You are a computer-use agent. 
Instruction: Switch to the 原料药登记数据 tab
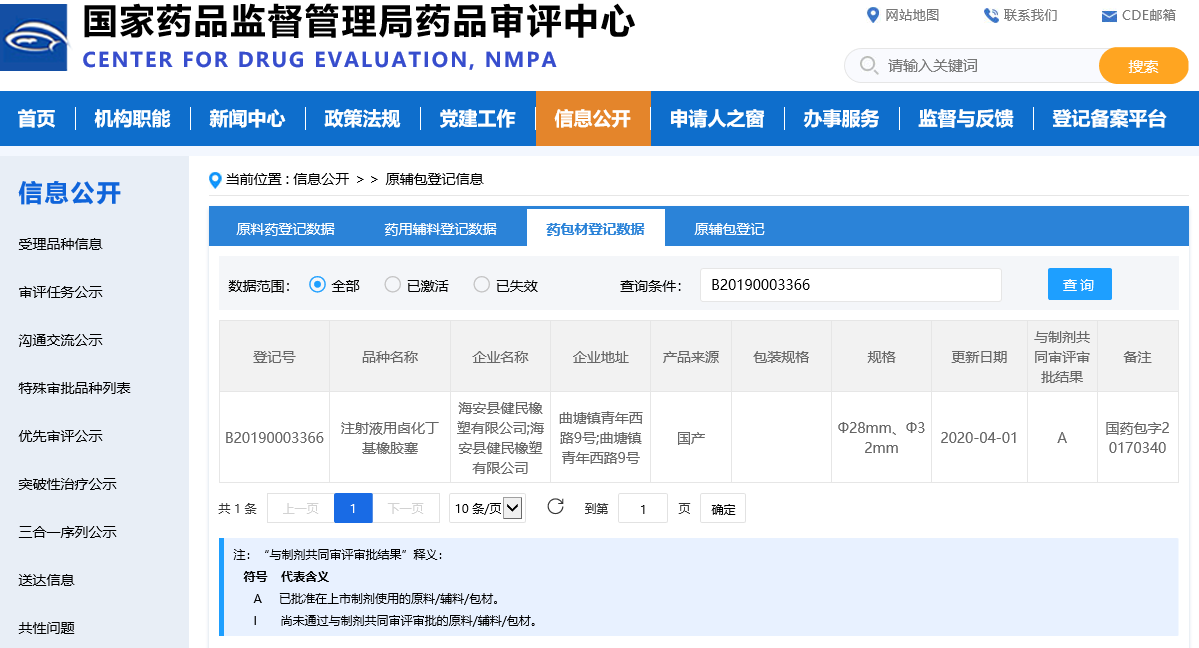pyautogui.click(x=285, y=229)
